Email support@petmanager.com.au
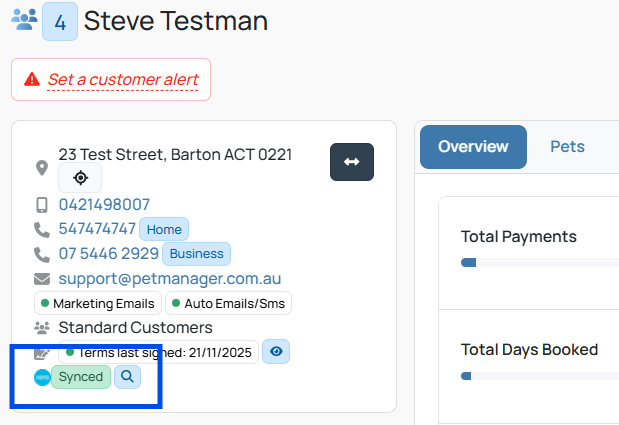 tap(170, 279)
